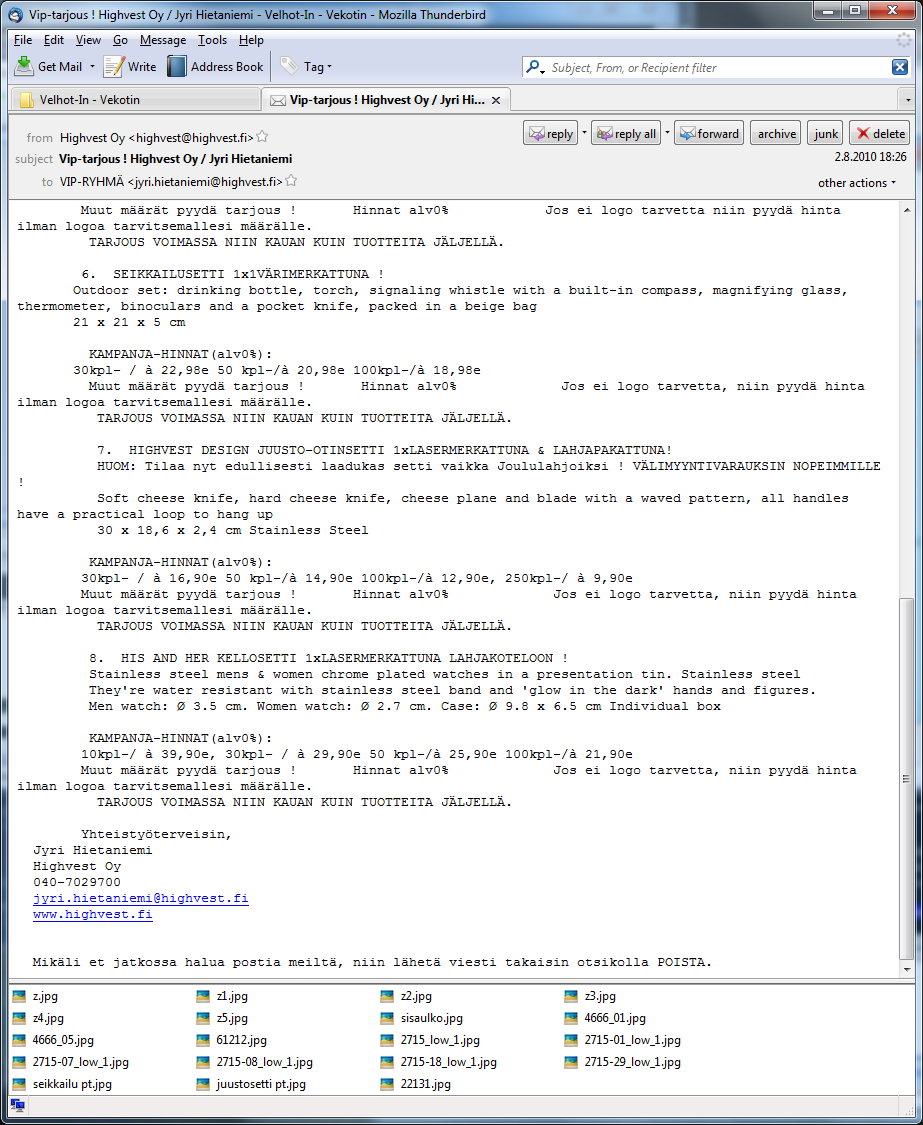Toggle star next to recipient VIP-RYHMÄ address
This screenshot has width=923, height=1125.
292,181
